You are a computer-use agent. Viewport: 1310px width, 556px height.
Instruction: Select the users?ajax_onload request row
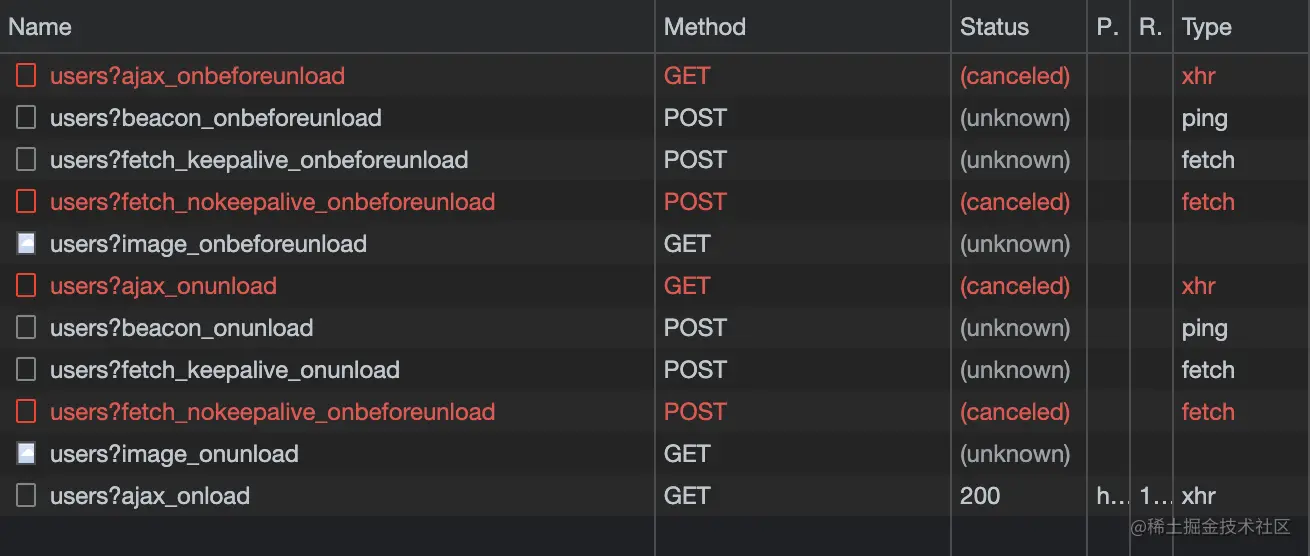click(x=655, y=495)
